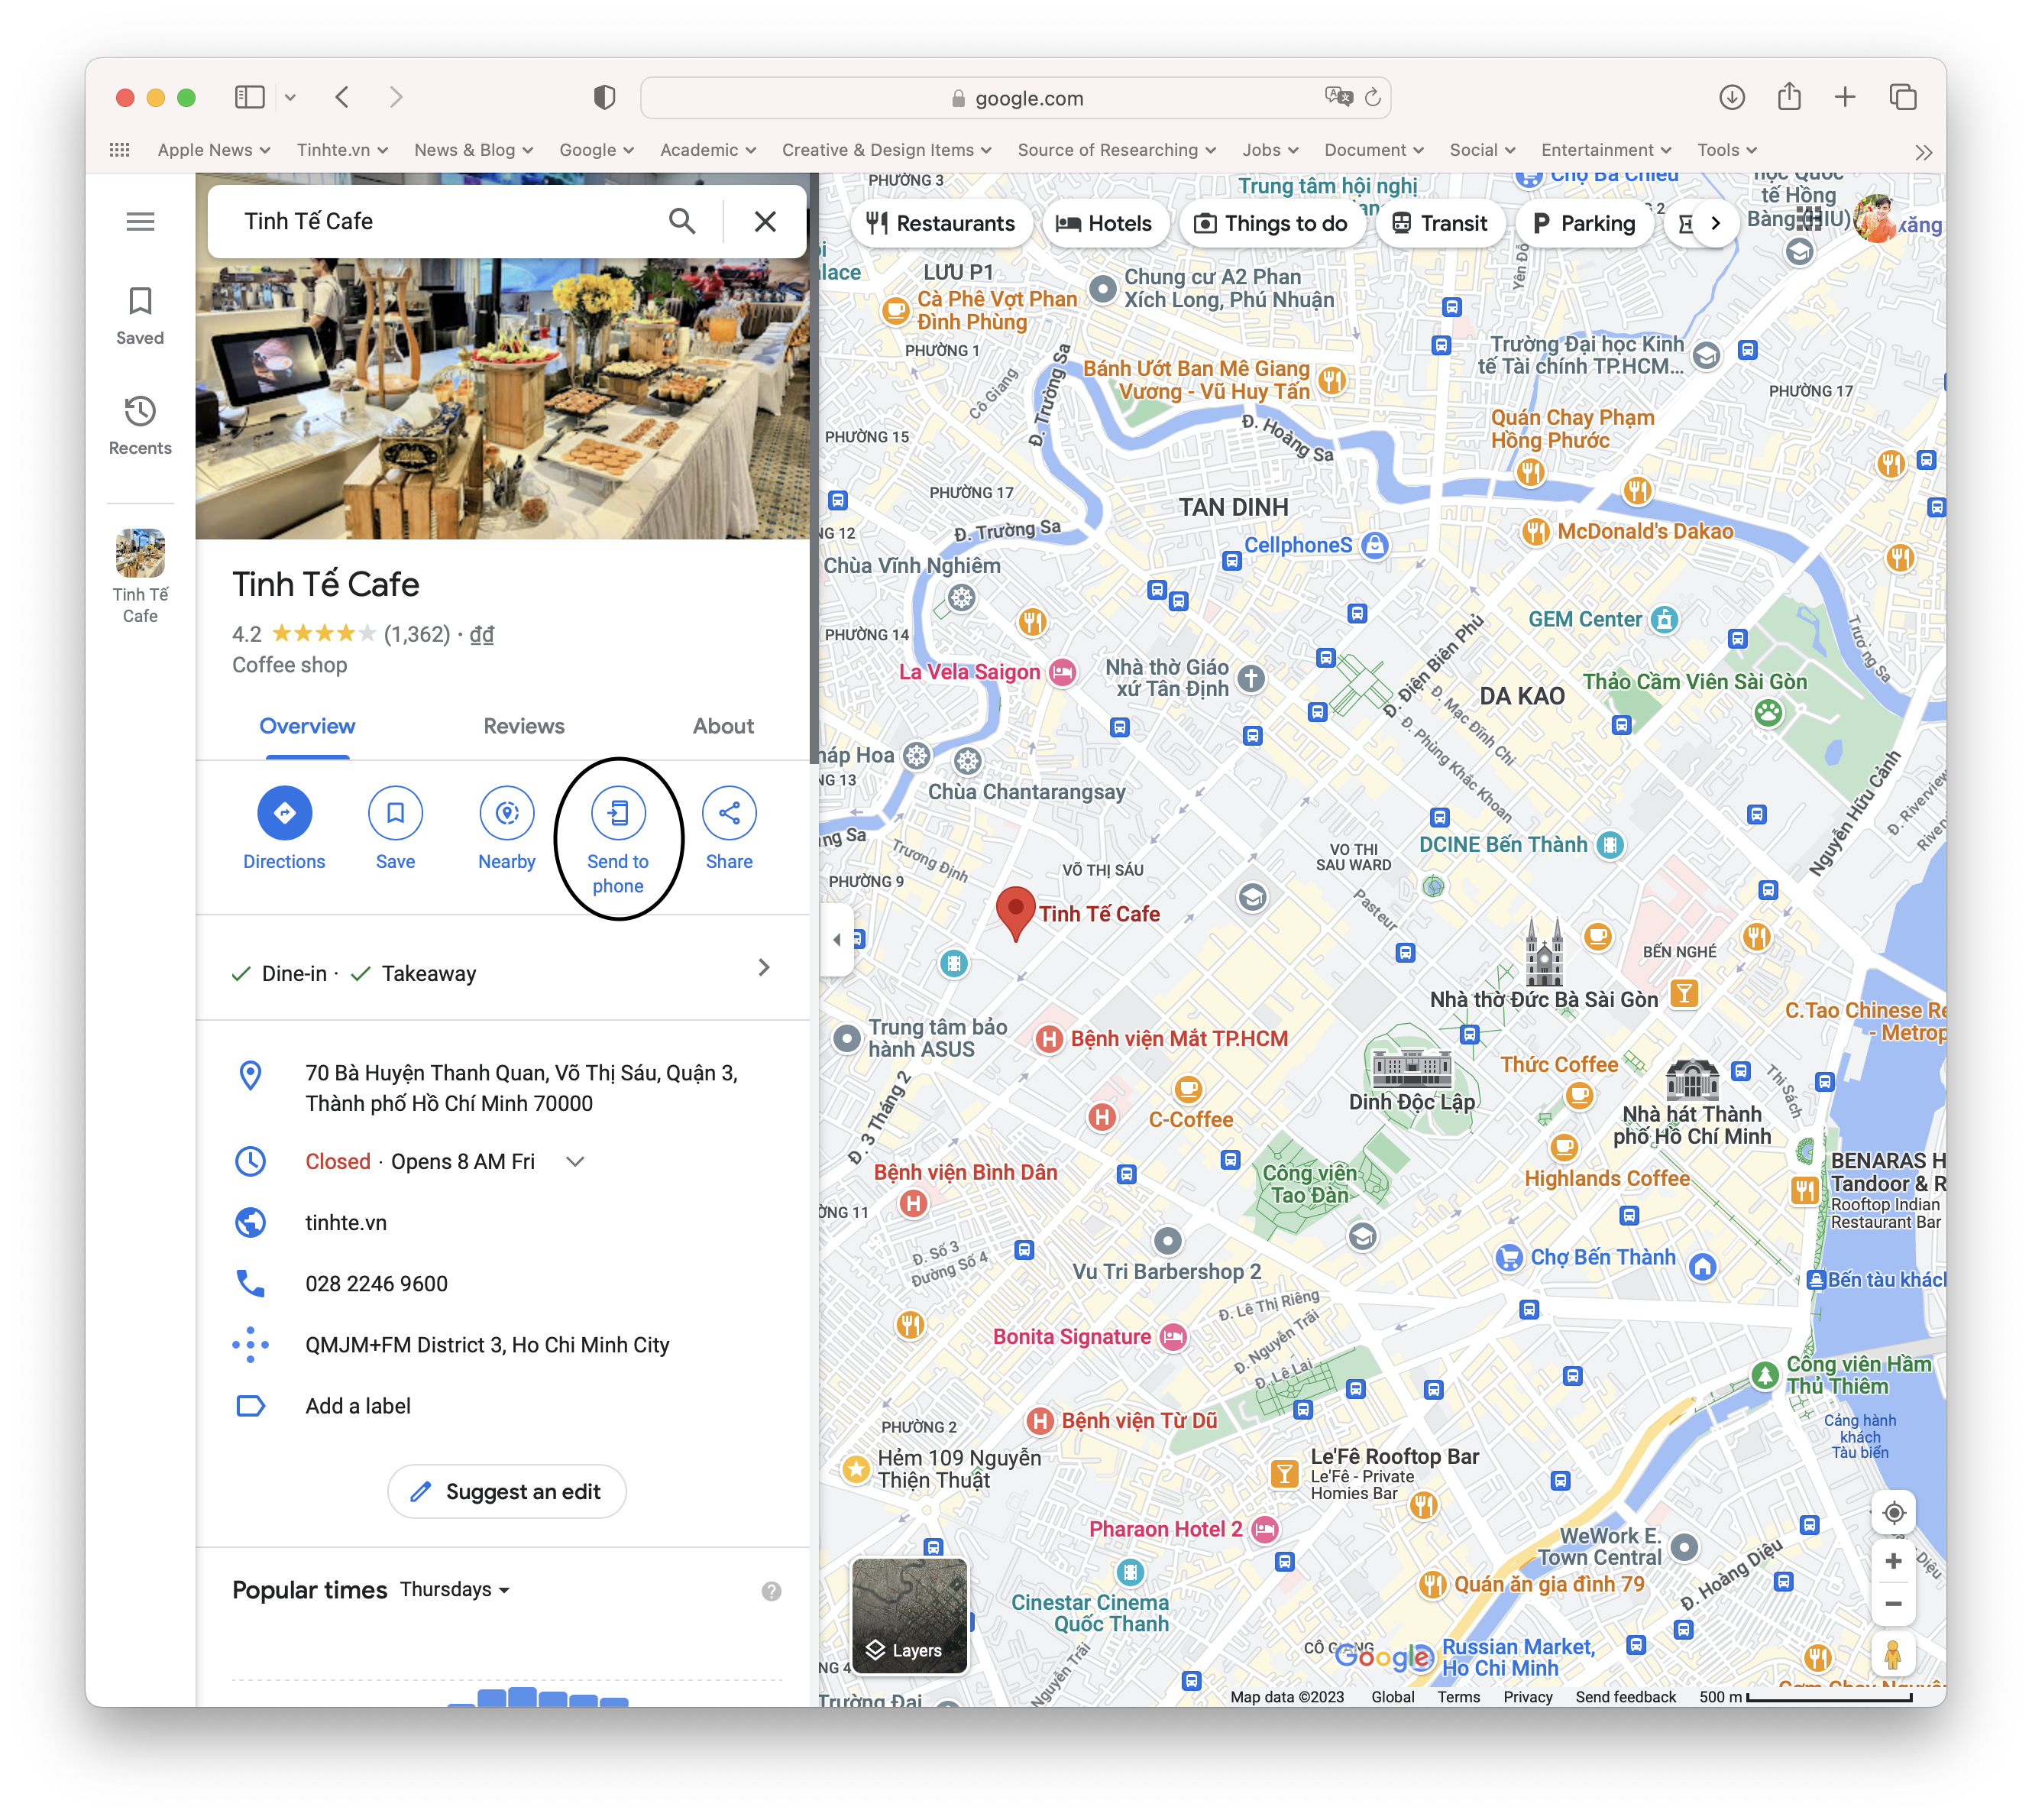The height and width of the screenshot is (1820, 2032).
Task: Expand the opening hours dropdown
Action: pos(575,1161)
